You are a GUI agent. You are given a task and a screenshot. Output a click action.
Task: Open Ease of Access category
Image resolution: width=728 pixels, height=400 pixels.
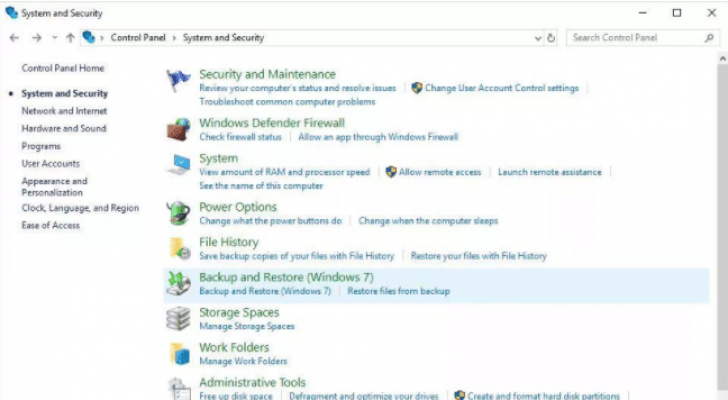51,226
